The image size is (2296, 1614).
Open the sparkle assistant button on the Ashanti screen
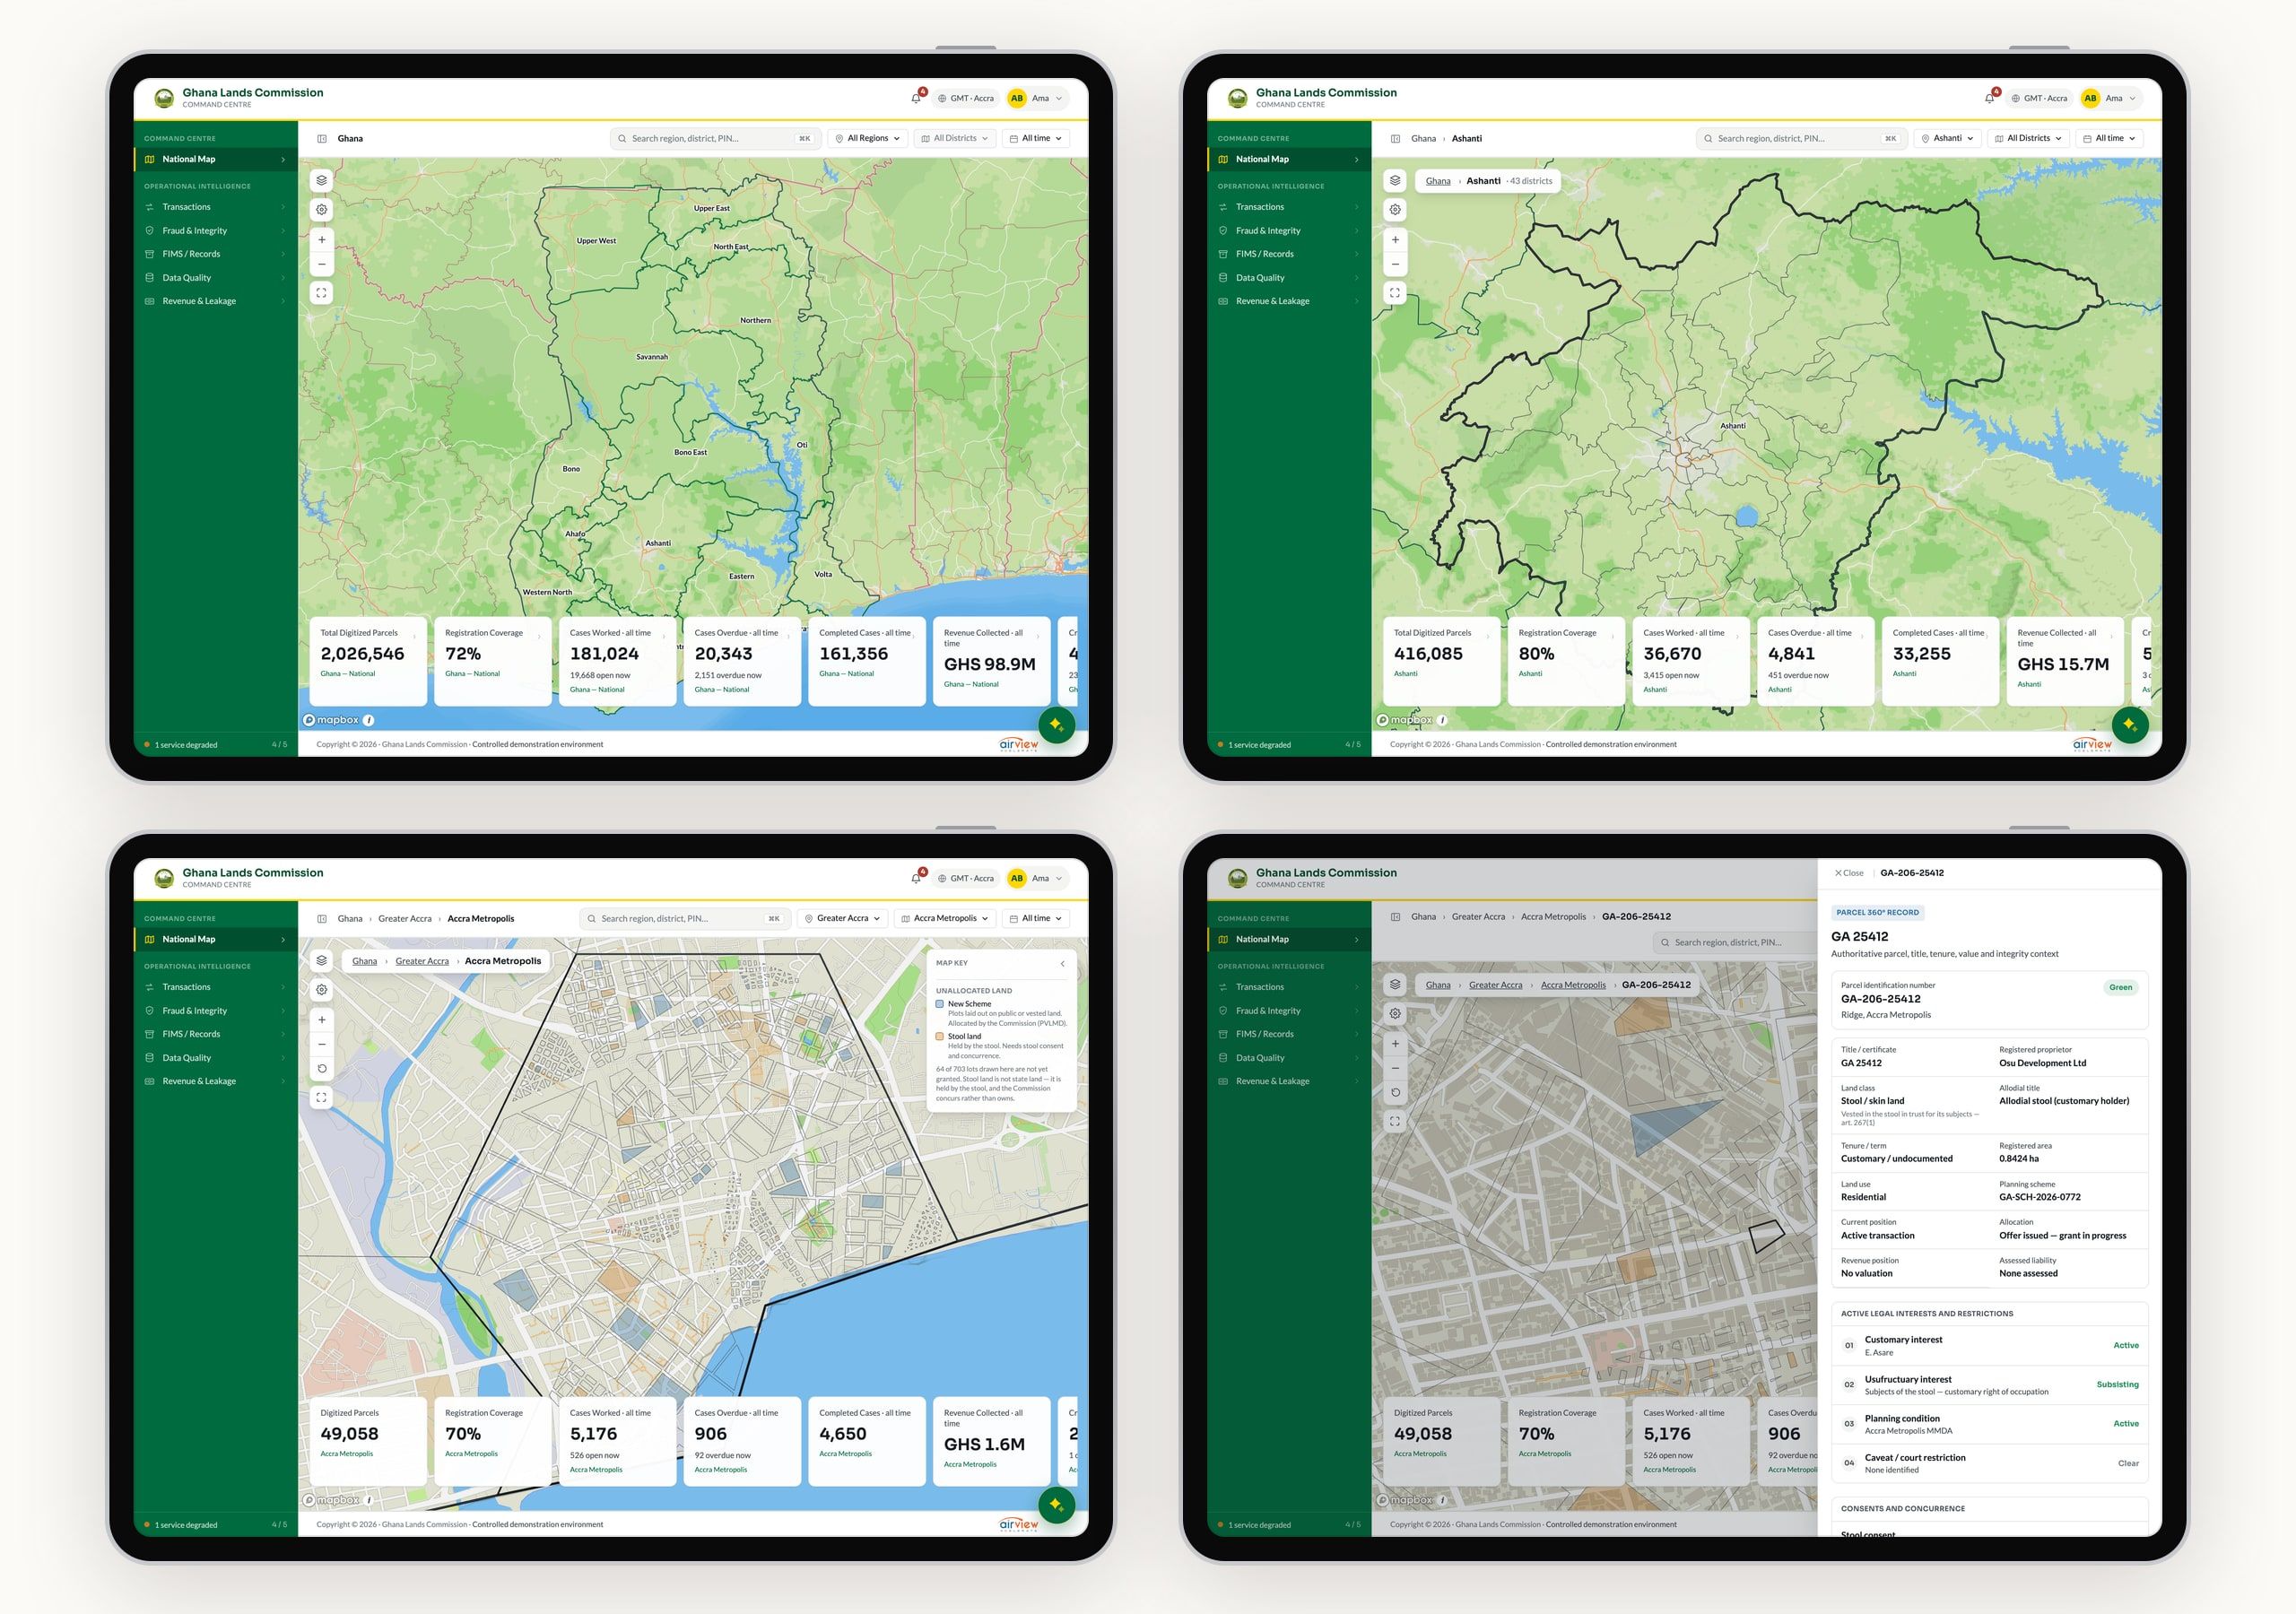(2130, 725)
